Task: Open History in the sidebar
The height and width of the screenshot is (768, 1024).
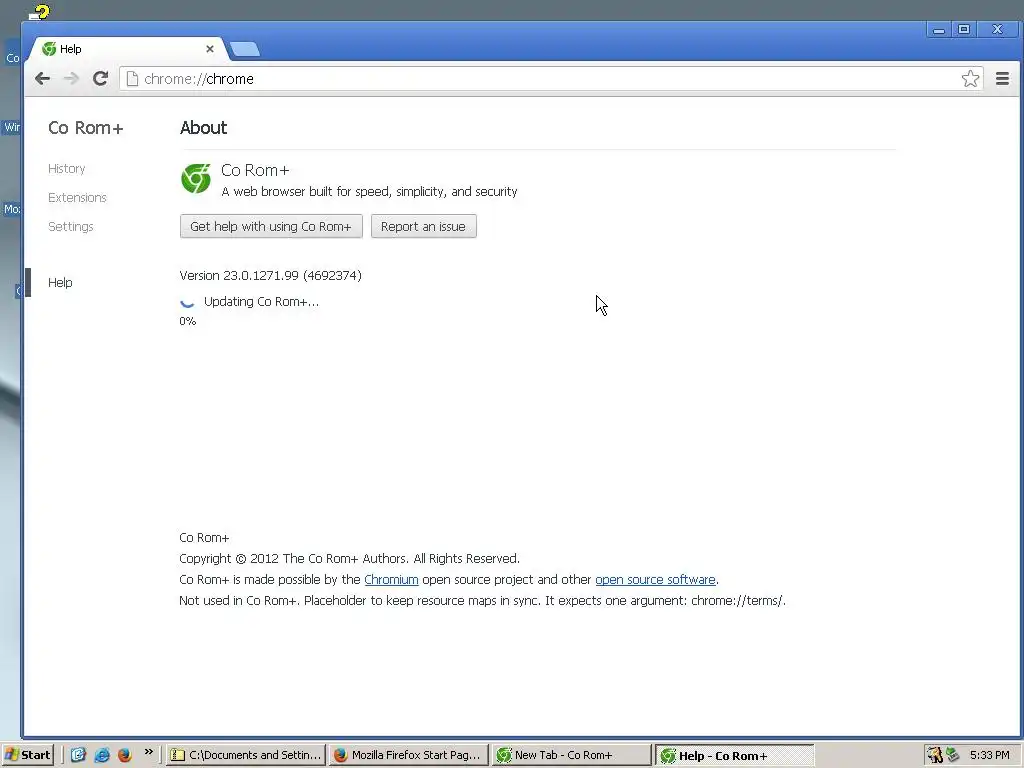Action: 67,168
